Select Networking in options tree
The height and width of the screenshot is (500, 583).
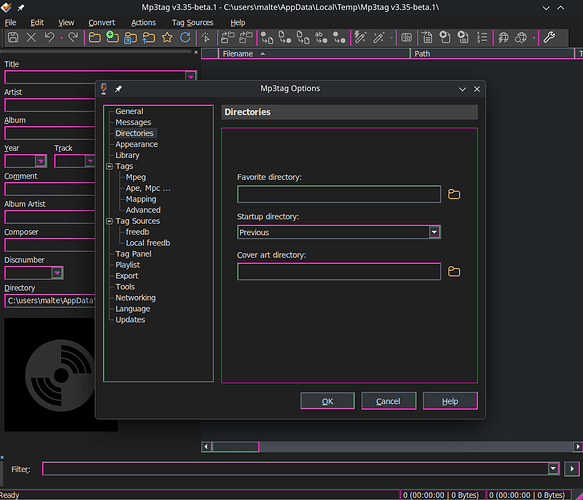coord(135,298)
